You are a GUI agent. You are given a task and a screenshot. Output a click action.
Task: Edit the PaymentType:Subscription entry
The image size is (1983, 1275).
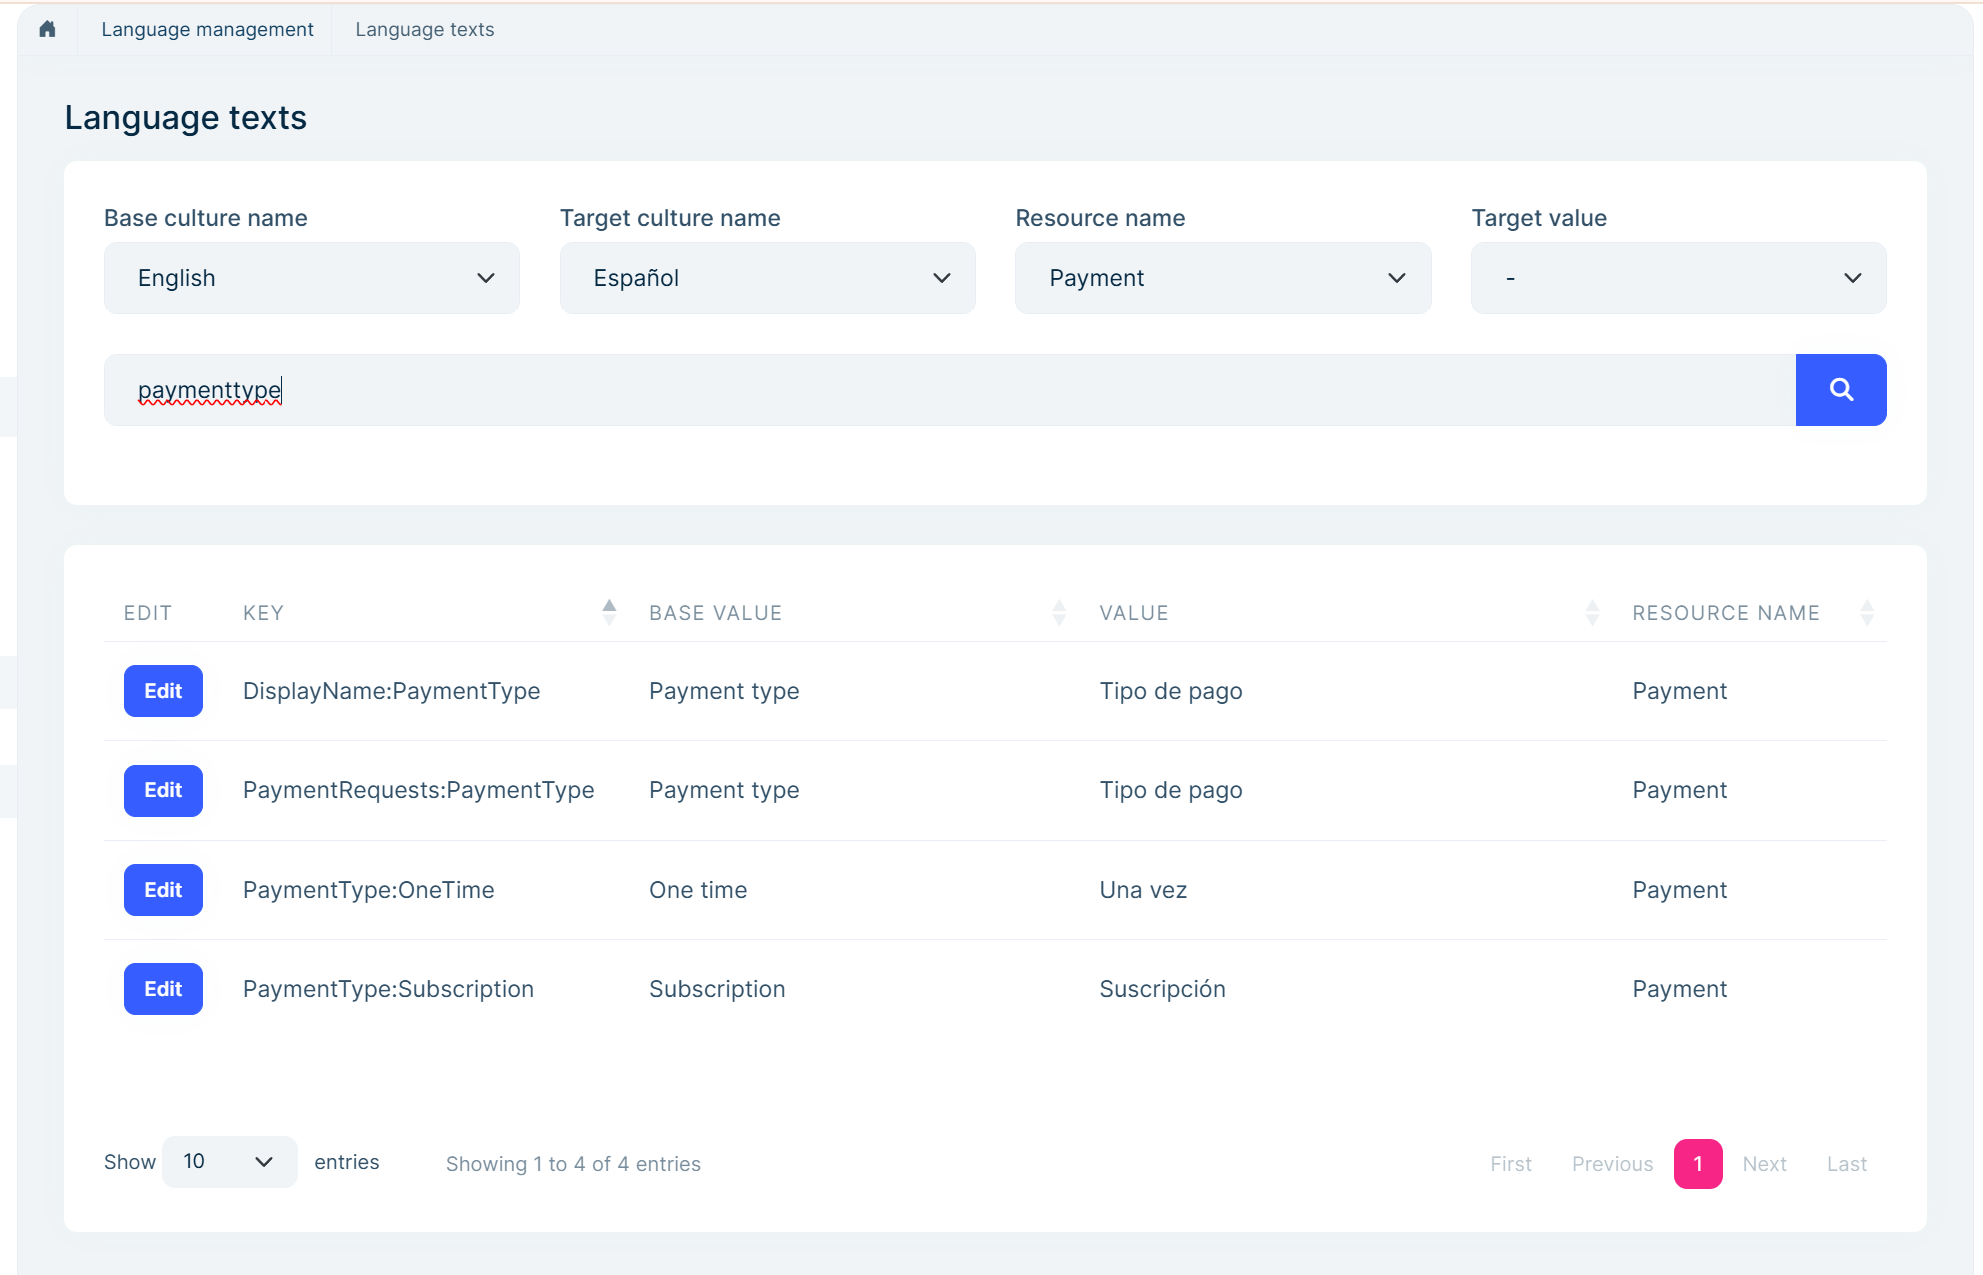pyautogui.click(x=163, y=989)
